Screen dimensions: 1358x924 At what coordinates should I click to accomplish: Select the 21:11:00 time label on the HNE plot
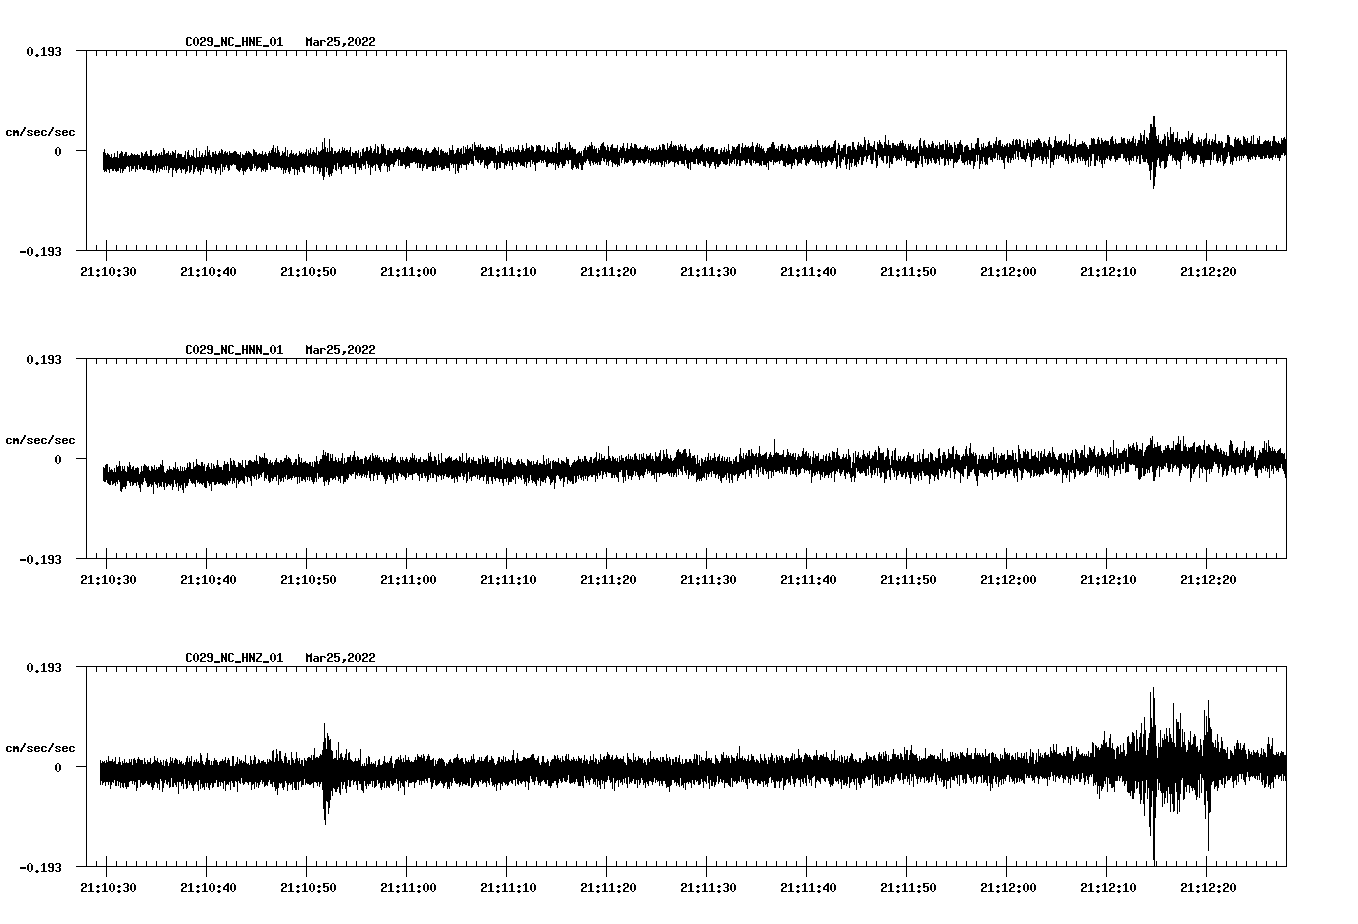pyautogui.click(x=408, y=272)
